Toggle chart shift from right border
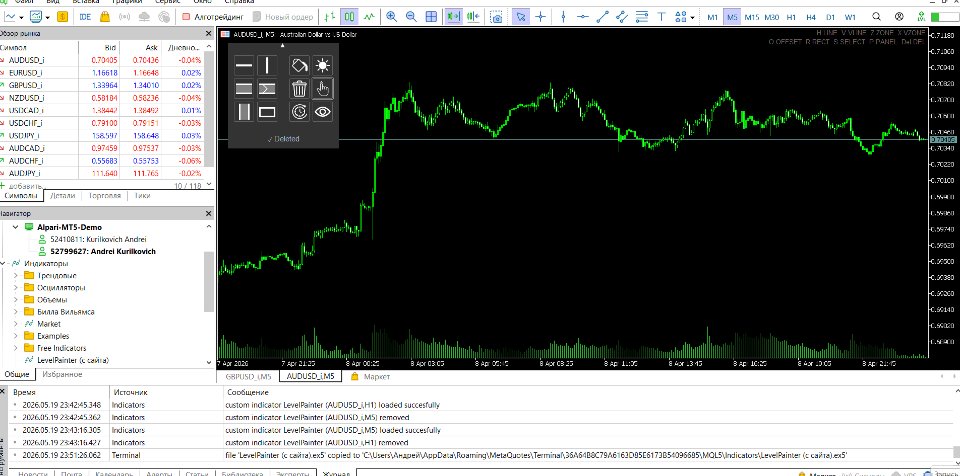The image size is (960, 476). [x=473, y=17]
